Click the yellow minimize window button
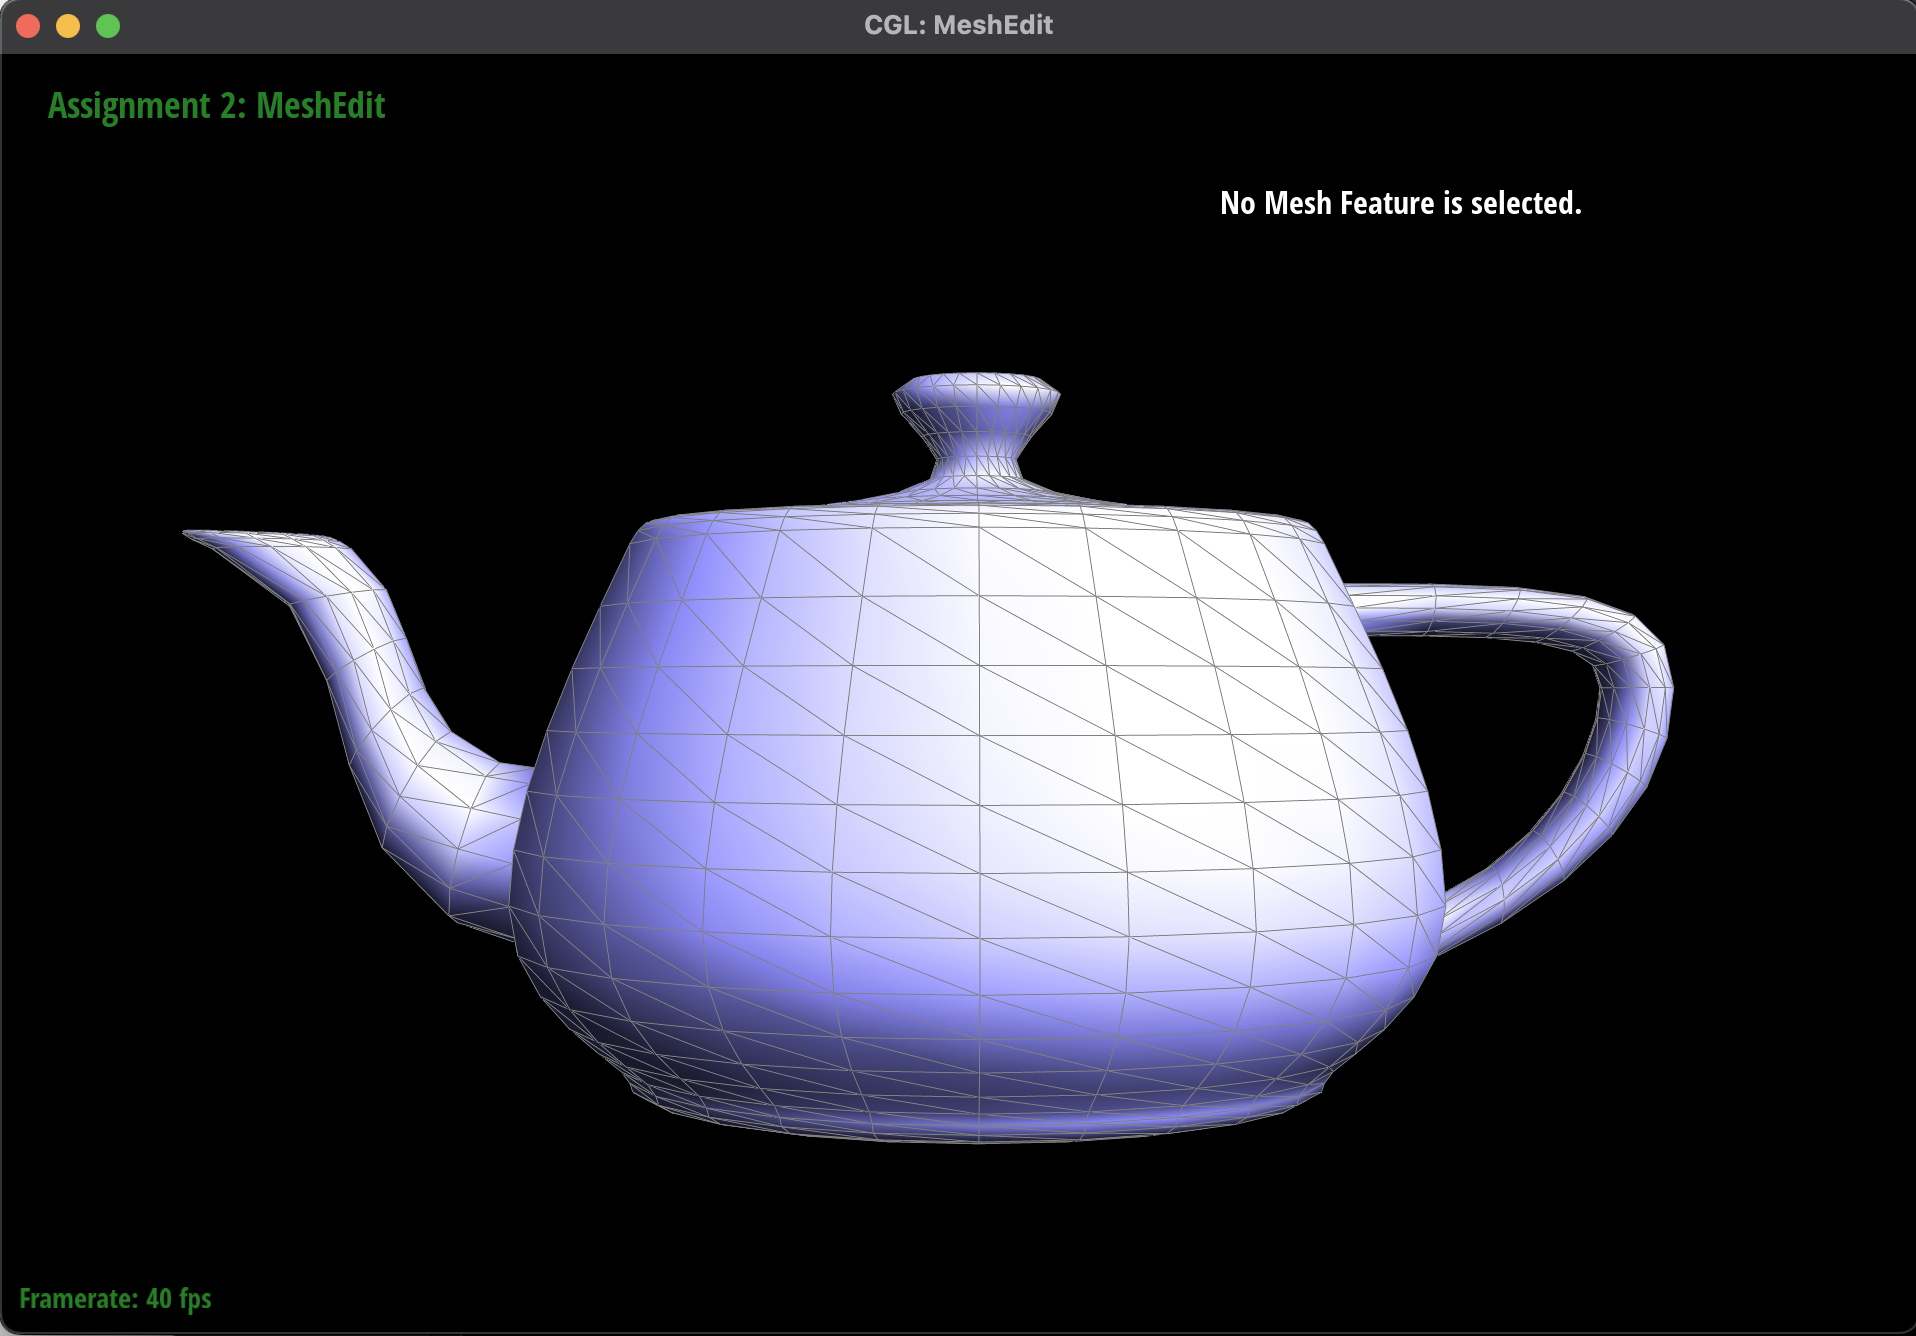Image resolution: width=1916 pixels, height=1336 pixels. [x=68, y=26]
